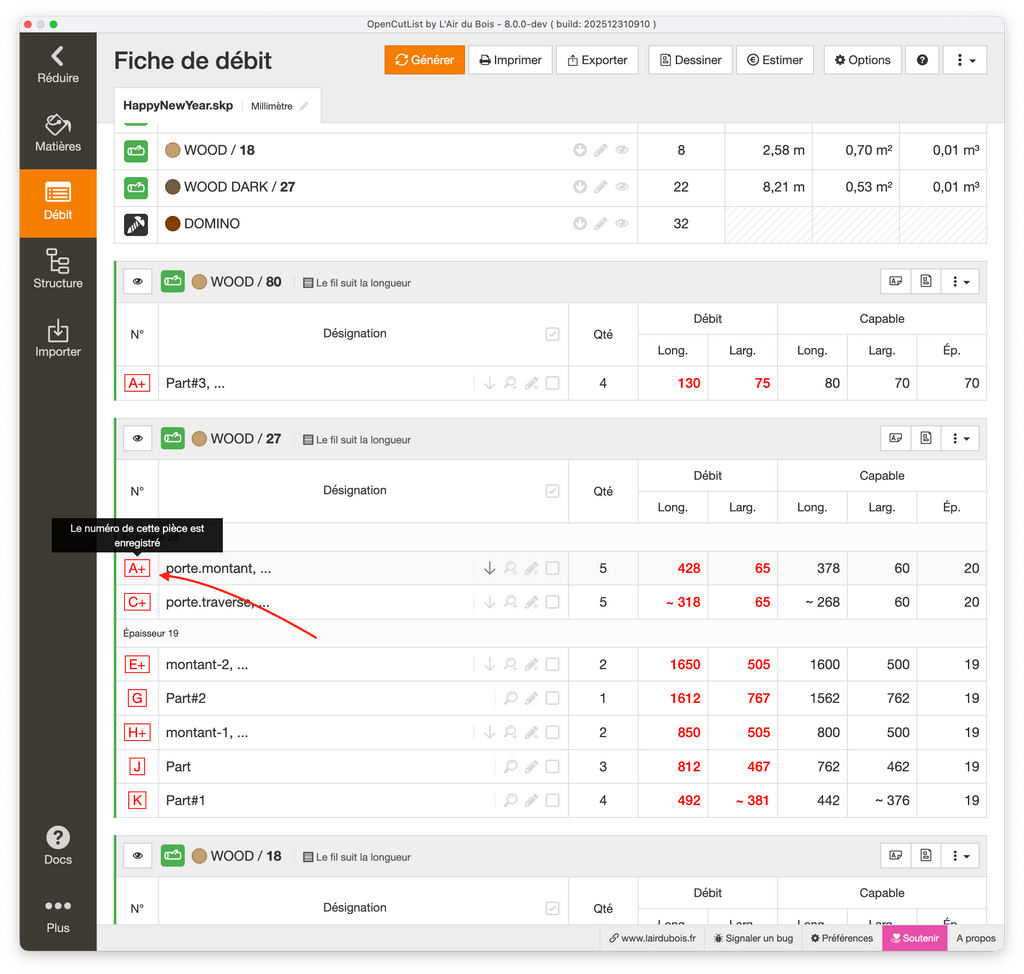Expand montant-2 row with down arrow

pyautogui.click(x=489, y=664)
